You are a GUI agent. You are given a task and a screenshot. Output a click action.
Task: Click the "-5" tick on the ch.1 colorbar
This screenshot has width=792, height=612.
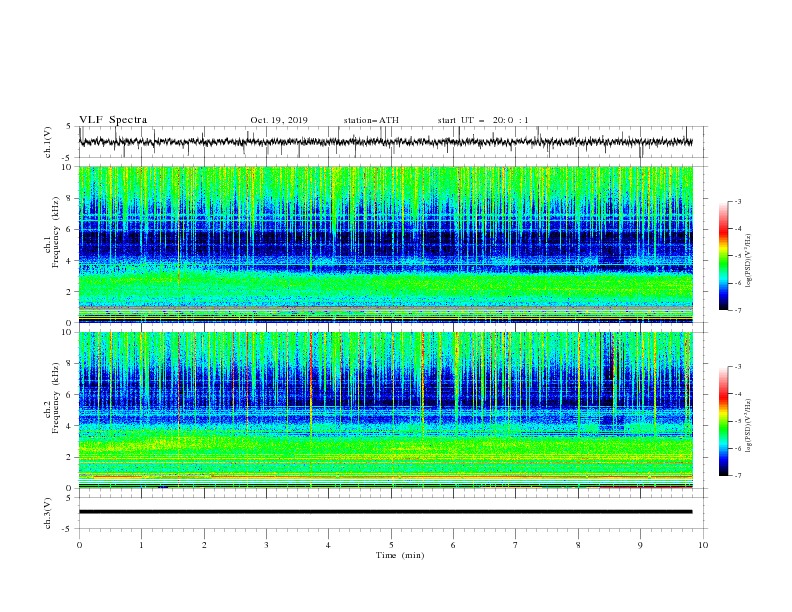coord(737,256)
